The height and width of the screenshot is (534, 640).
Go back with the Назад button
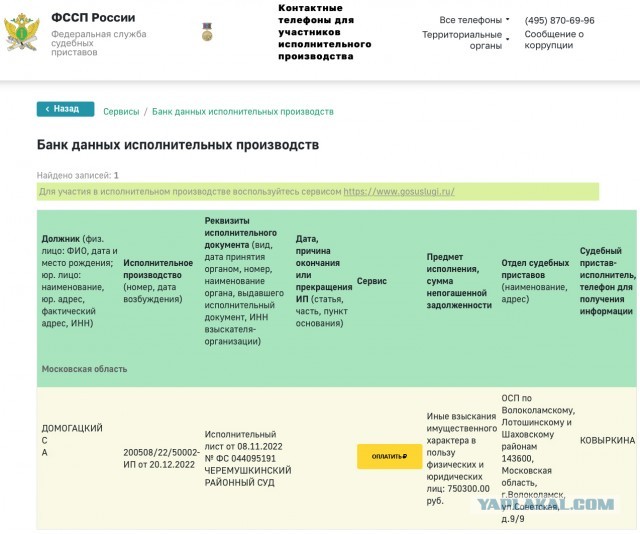(x=65, y=109)
